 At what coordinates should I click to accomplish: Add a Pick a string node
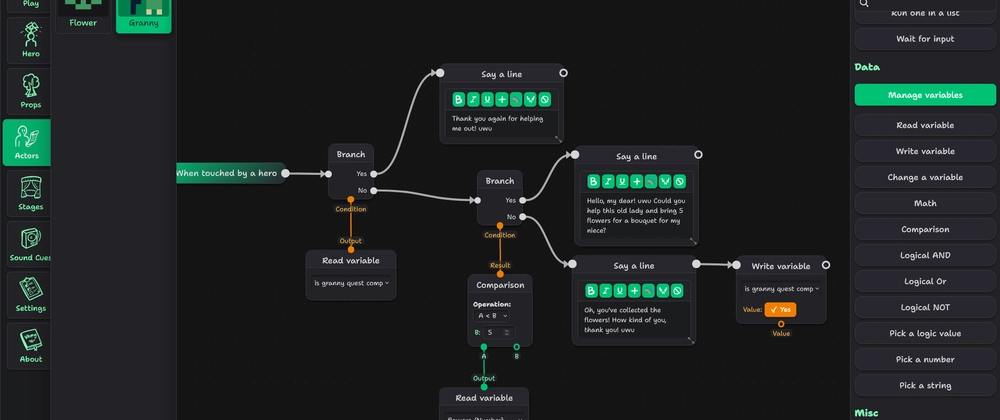pyautogui.click(x=925, y=386)
